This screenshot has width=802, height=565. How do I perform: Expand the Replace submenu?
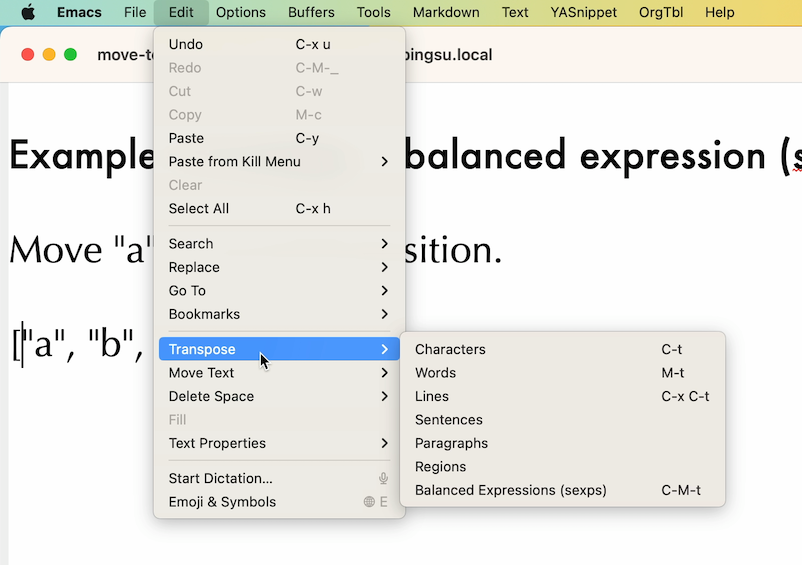pyautogui.click(x=279, y=267)
